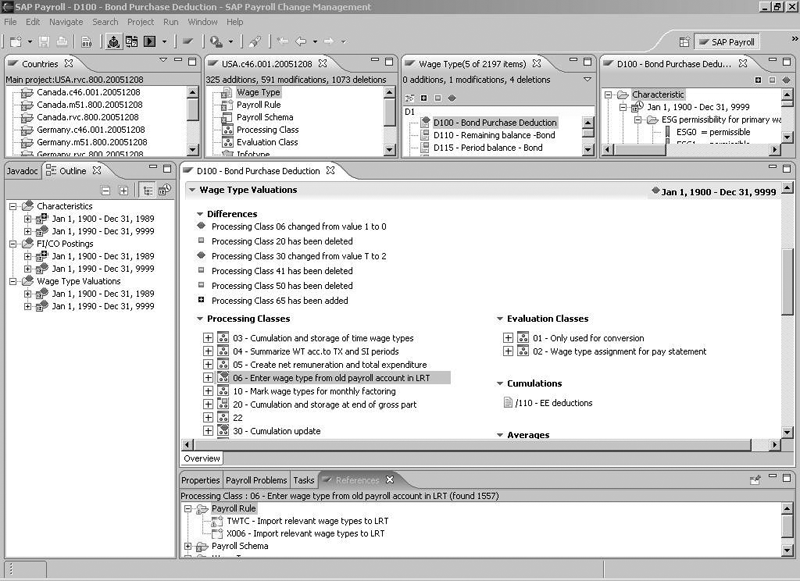Viewport: 800px width, 581px height.
Task: Collapse the Differences section
Action: tap(199, 214)
